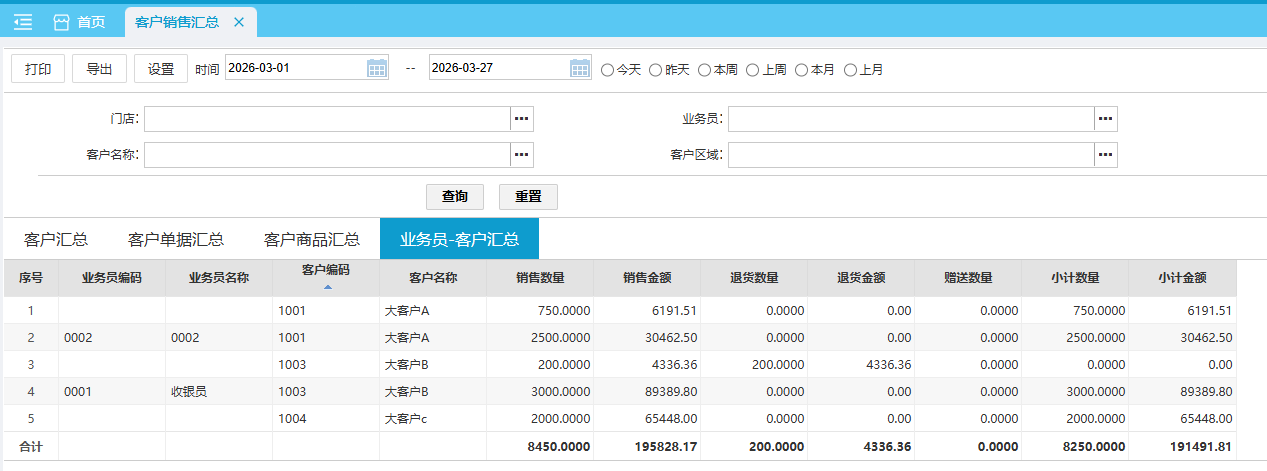Switch to the 客户汇总 tab
This screenshot has height=471, width=1267.
tap(56, 240)
